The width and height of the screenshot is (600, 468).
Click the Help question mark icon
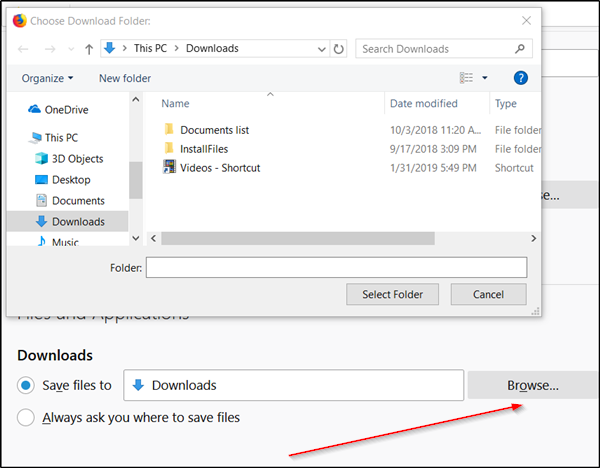click(x=520, y=78)
